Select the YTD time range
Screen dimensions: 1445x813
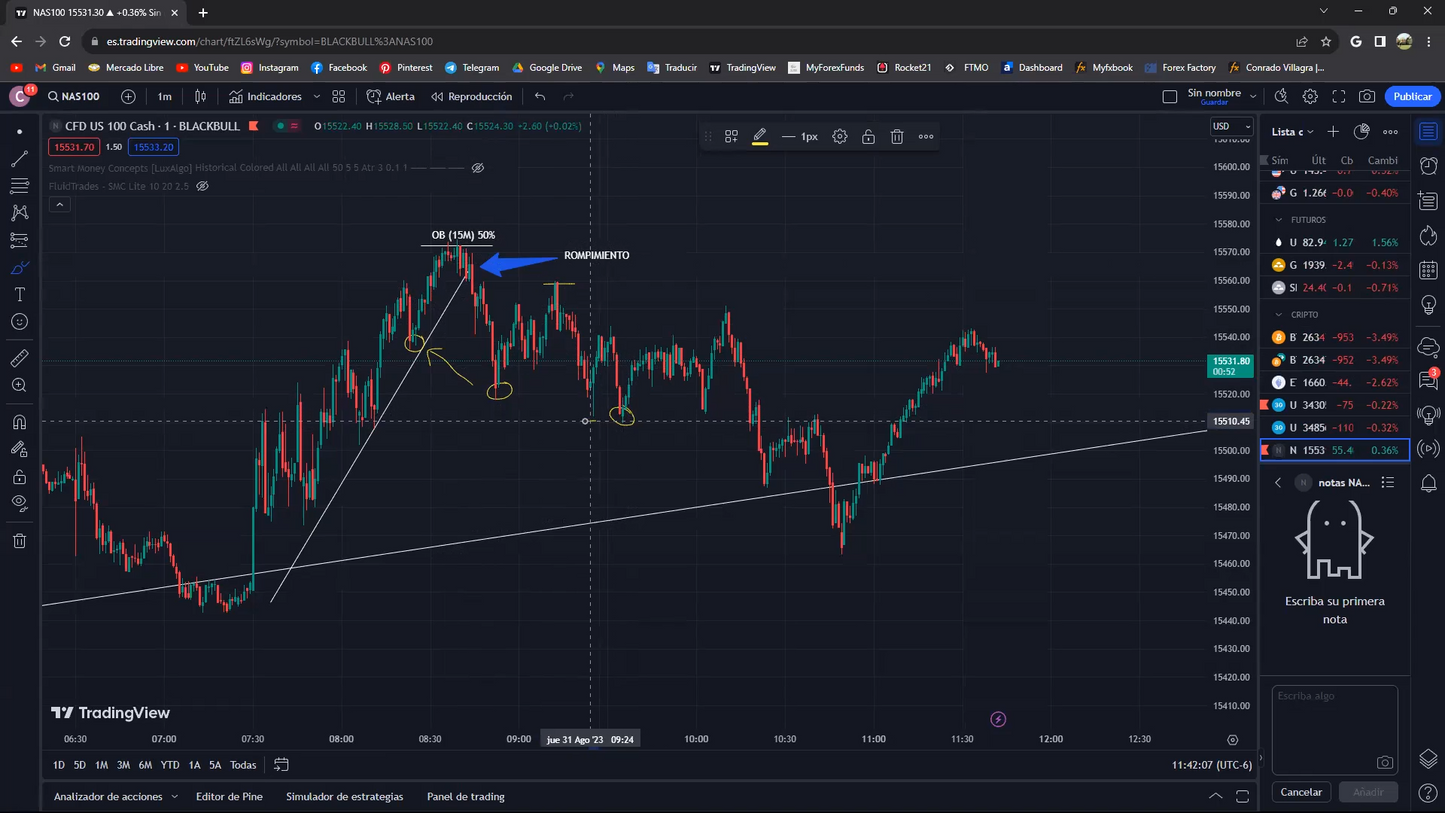(170, 765)
